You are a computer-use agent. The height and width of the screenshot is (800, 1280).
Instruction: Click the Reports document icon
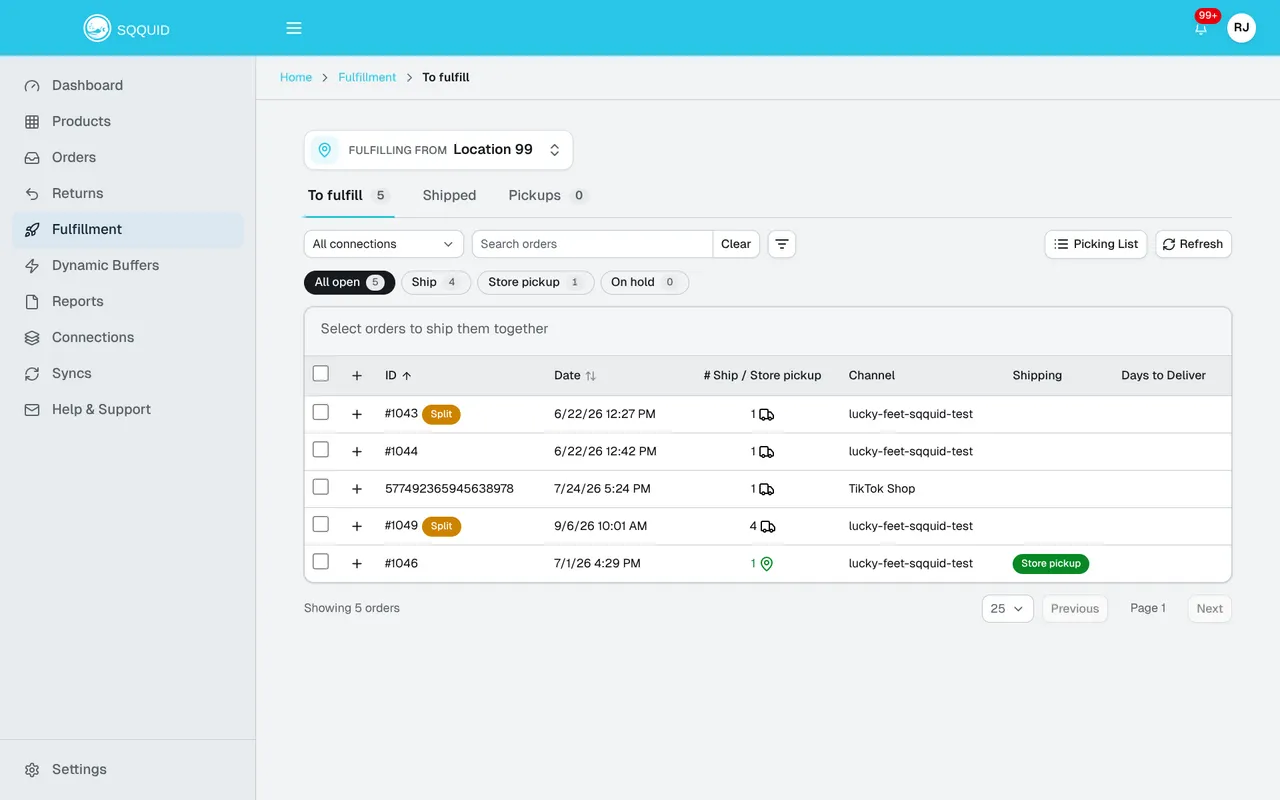point(32,302)
